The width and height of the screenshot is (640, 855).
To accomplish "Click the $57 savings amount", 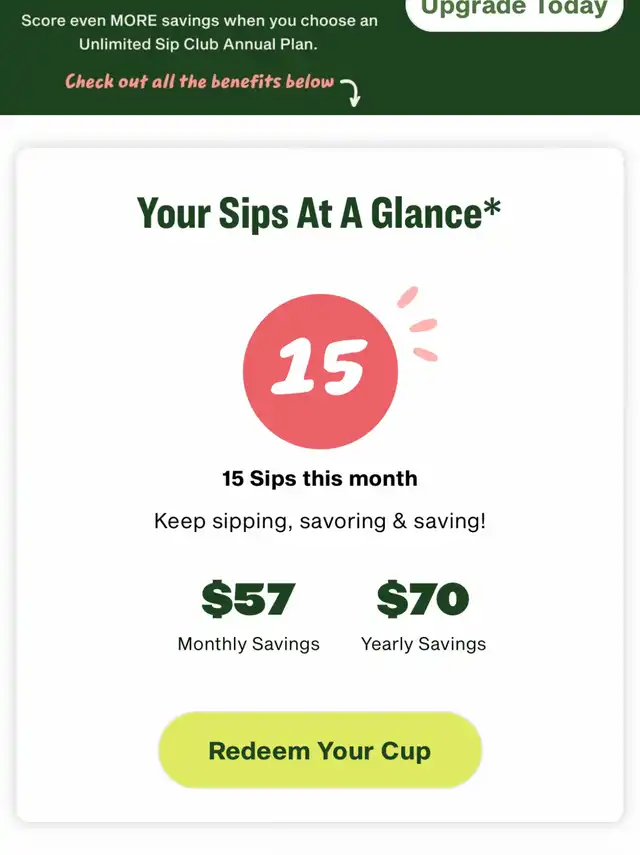I will [248, 599].
